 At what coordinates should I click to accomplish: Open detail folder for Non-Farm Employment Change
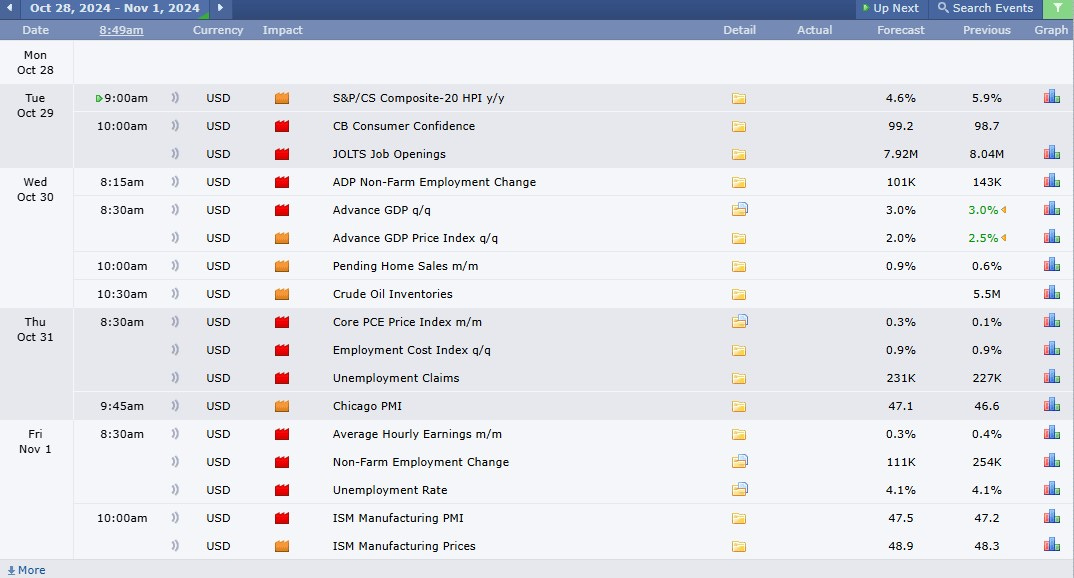pos(739,462)
